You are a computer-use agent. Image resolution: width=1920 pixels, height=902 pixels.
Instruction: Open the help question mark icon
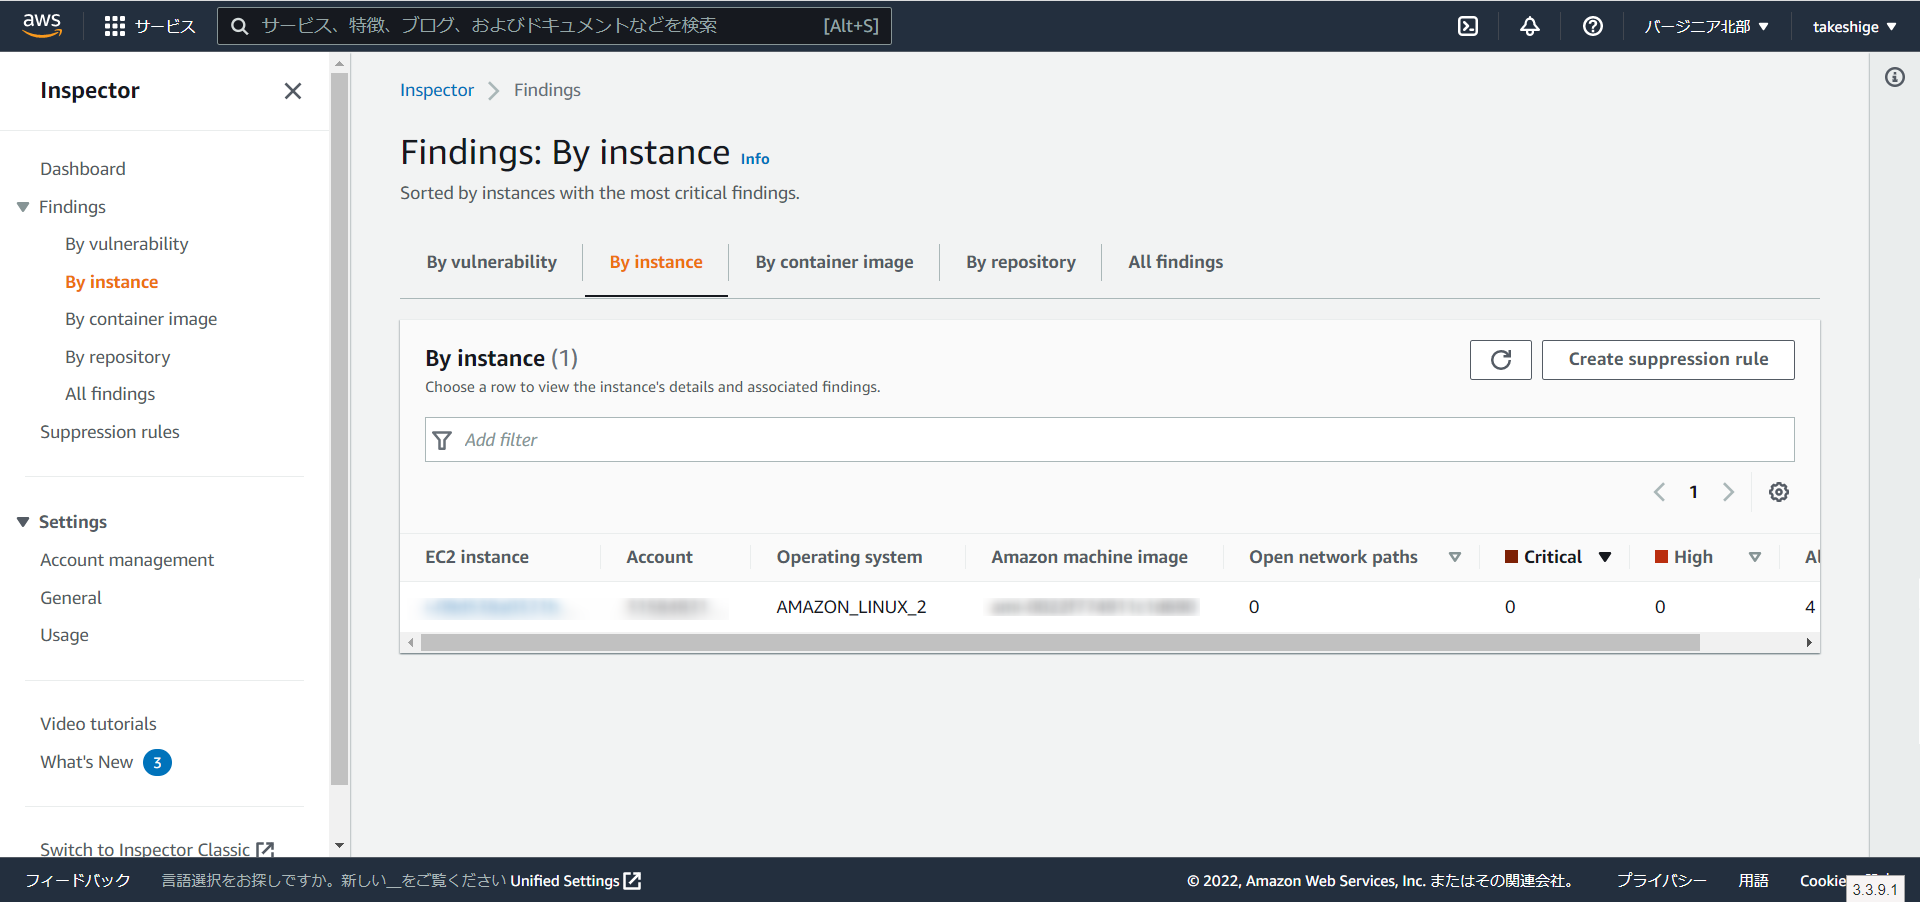pos(1593,26)
